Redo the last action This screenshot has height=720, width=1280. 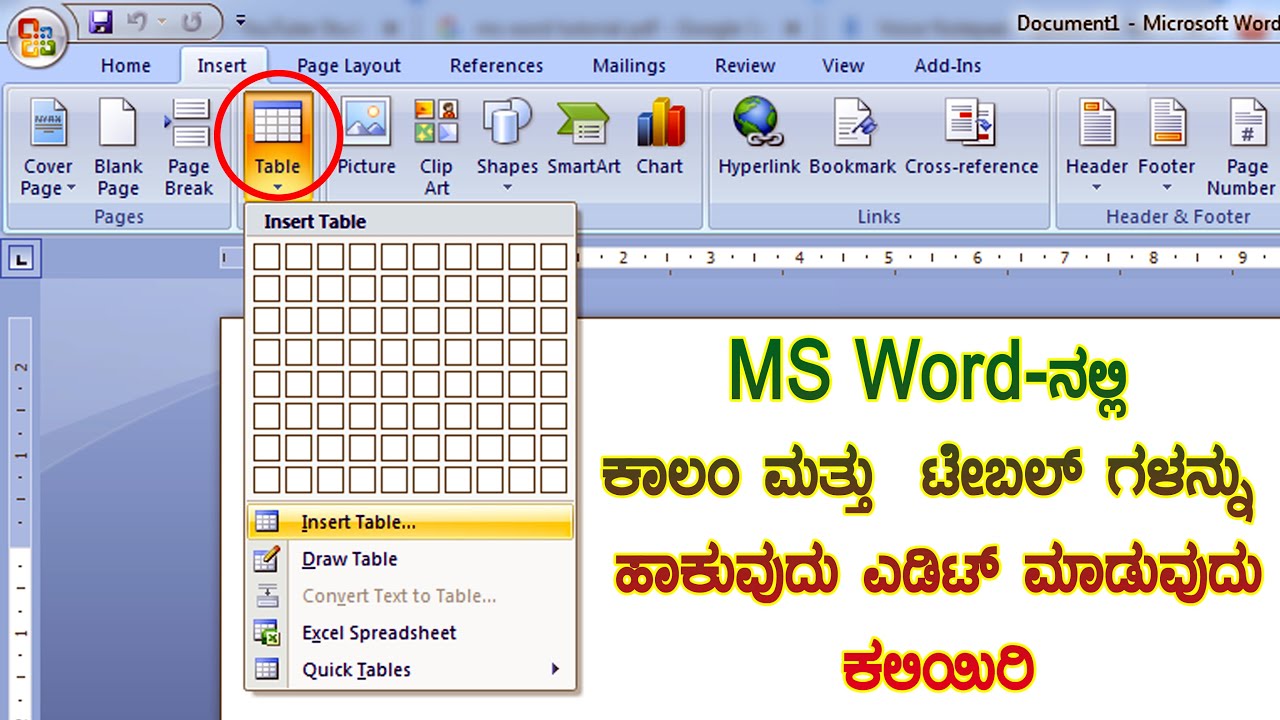click(192, 20)
